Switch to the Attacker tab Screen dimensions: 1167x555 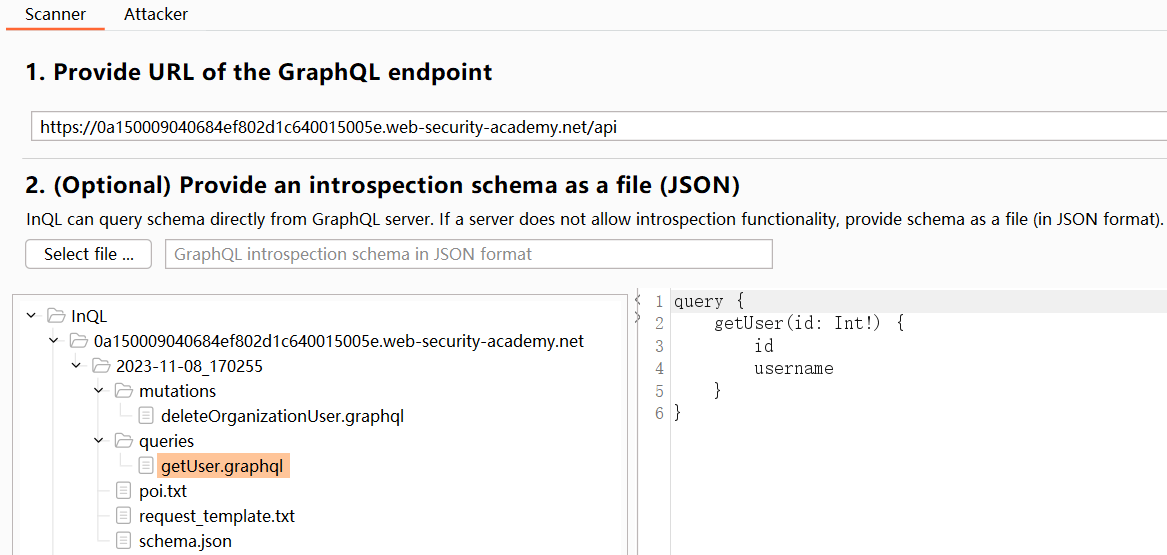click(x=156, y=15)
